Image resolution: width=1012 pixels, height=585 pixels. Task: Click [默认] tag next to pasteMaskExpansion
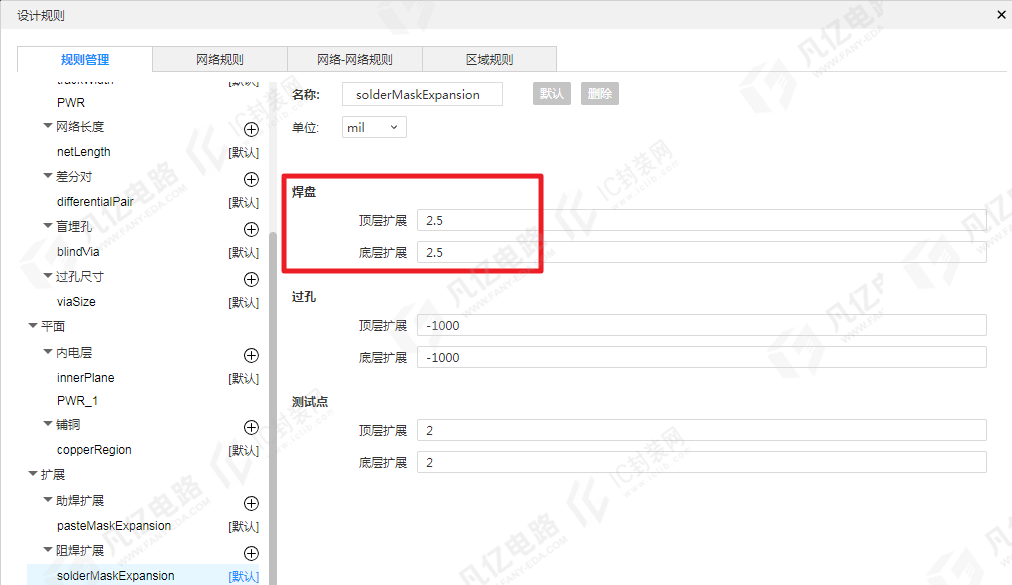click(x=243, y=527)
